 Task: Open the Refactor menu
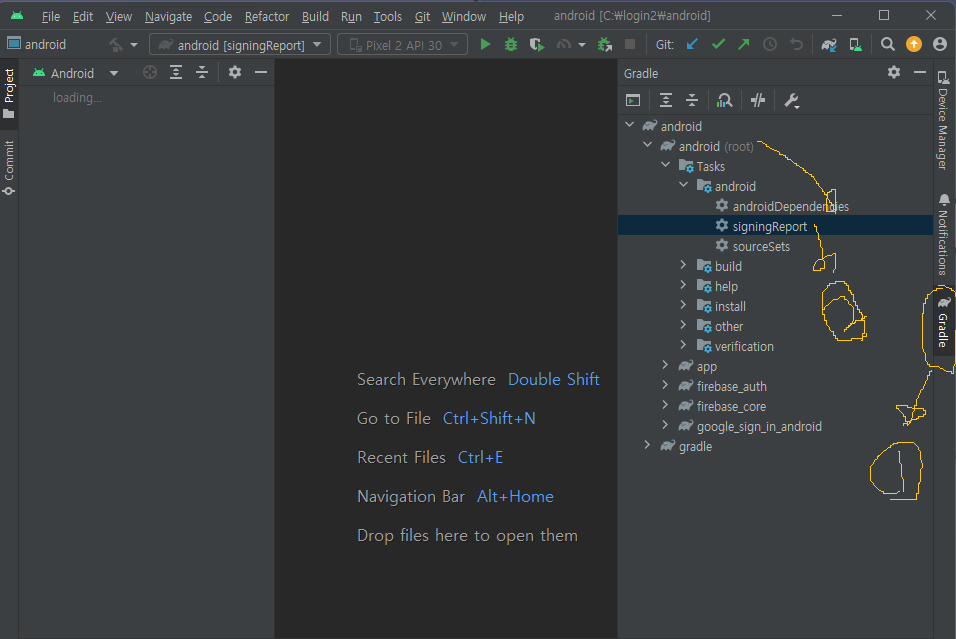(266, 16)
